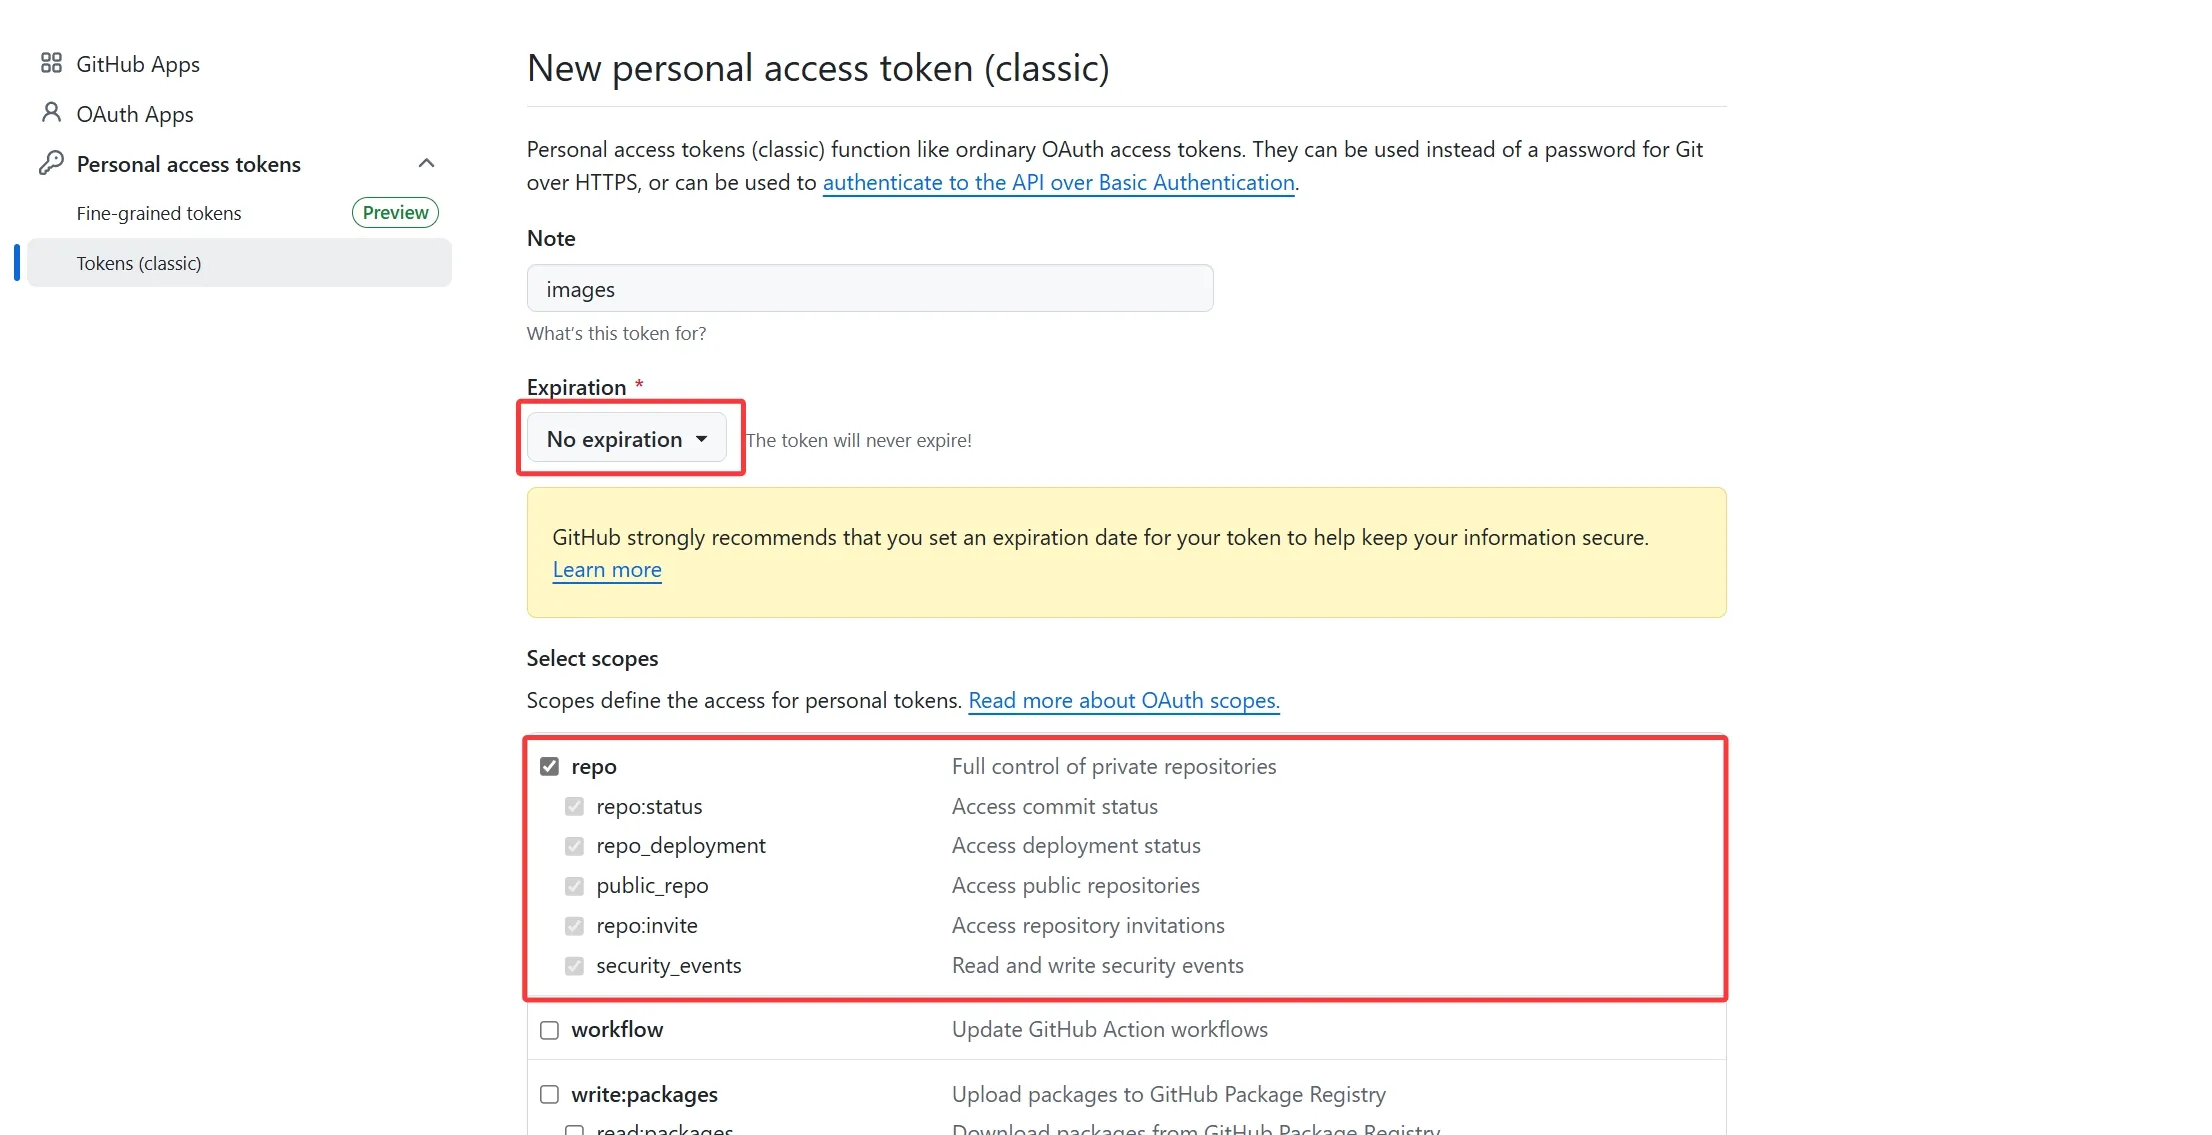
Task: Open Read more about OAuth scopes
Action: pyautogui.click(x=1123, y=701)
